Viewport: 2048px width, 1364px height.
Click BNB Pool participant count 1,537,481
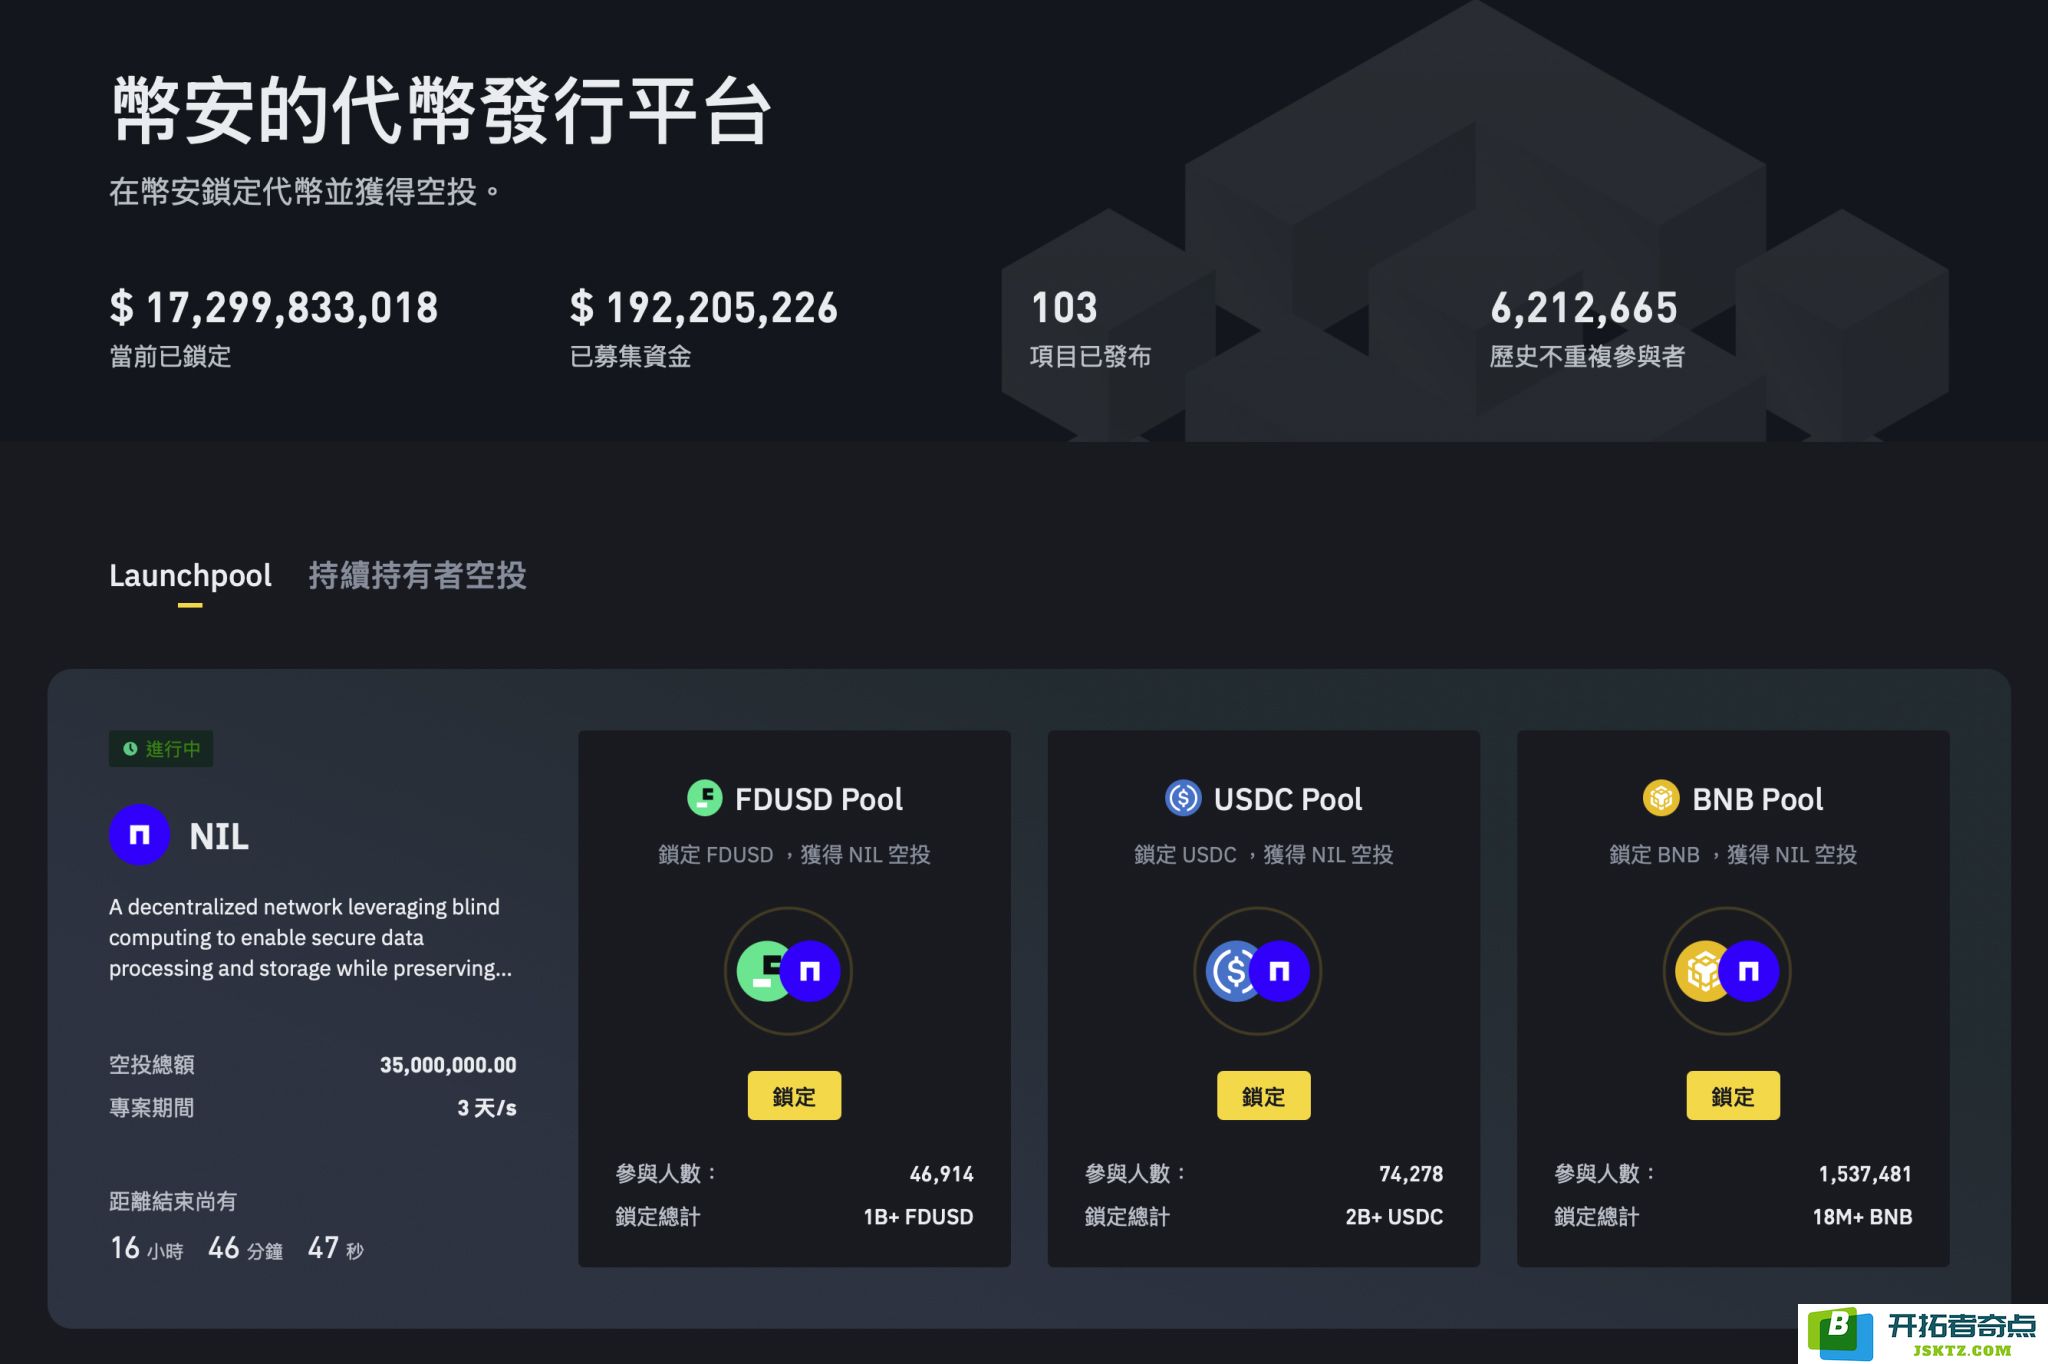click(x=1865, y=1174)
